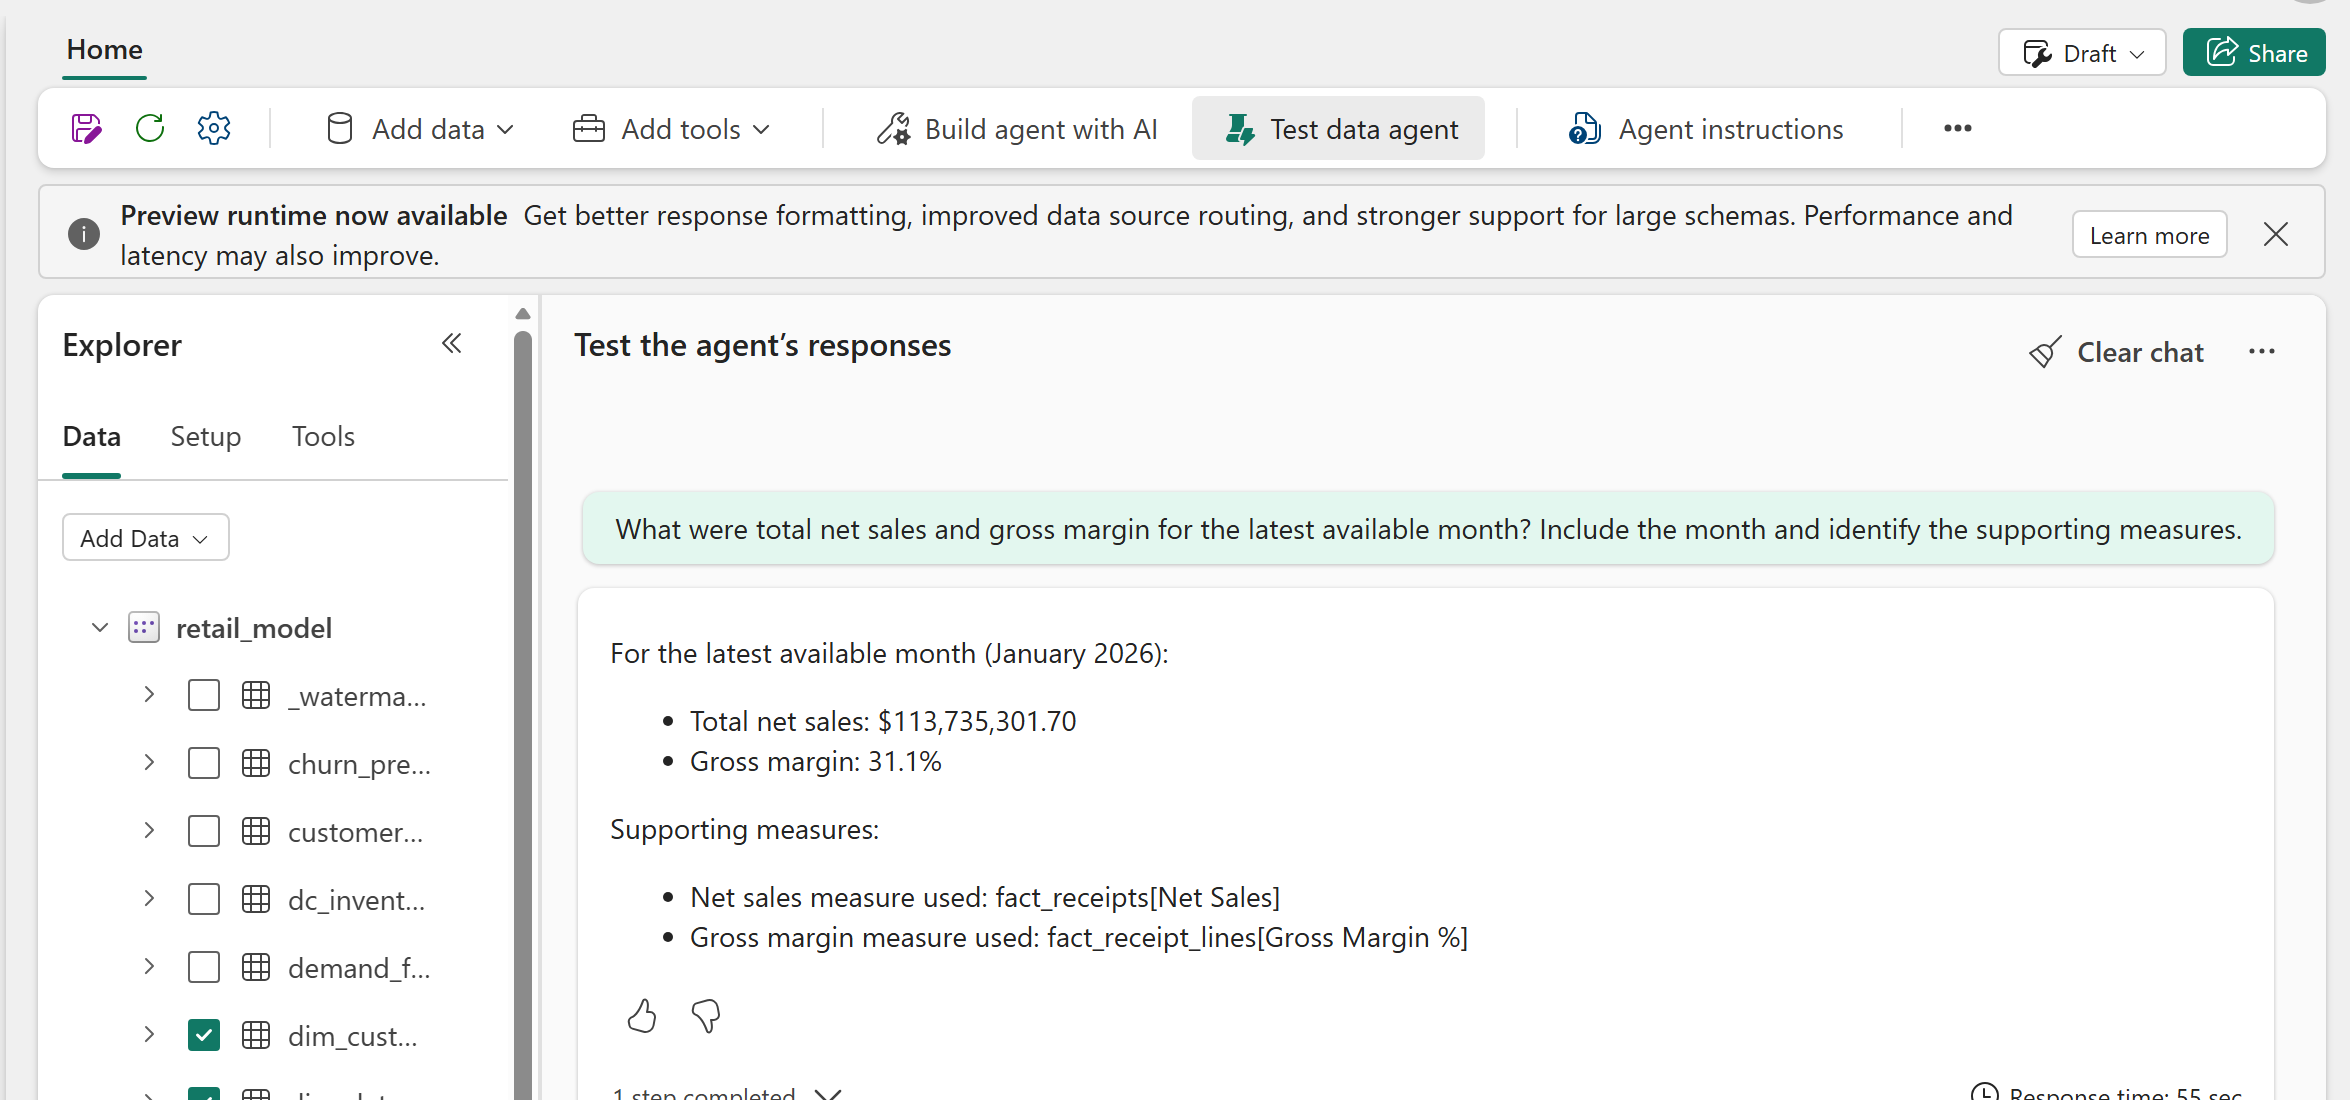2350x1100 pixels.
Task: Check the _waterma... table checkbox
Action: tap(204, 696)
